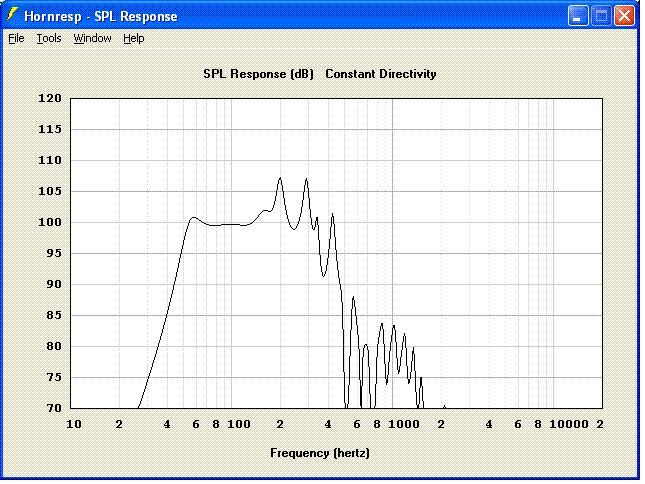Click the 75 dB y-axis label
This screenshot has height=484, width=645.
[54, 377]
